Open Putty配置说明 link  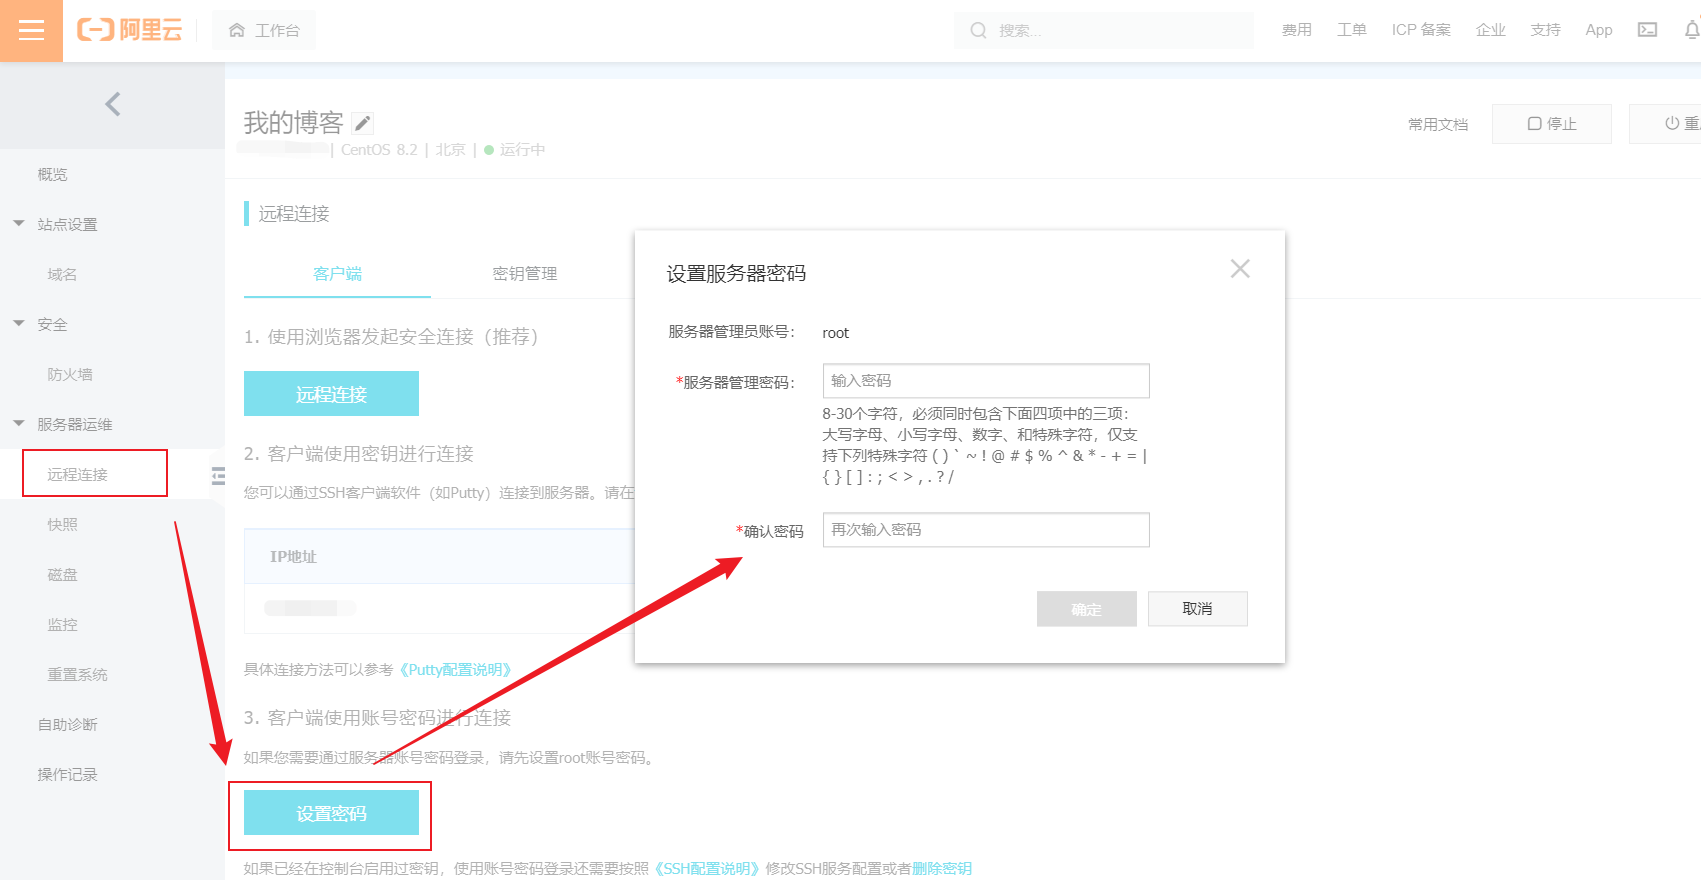point(455,669)
